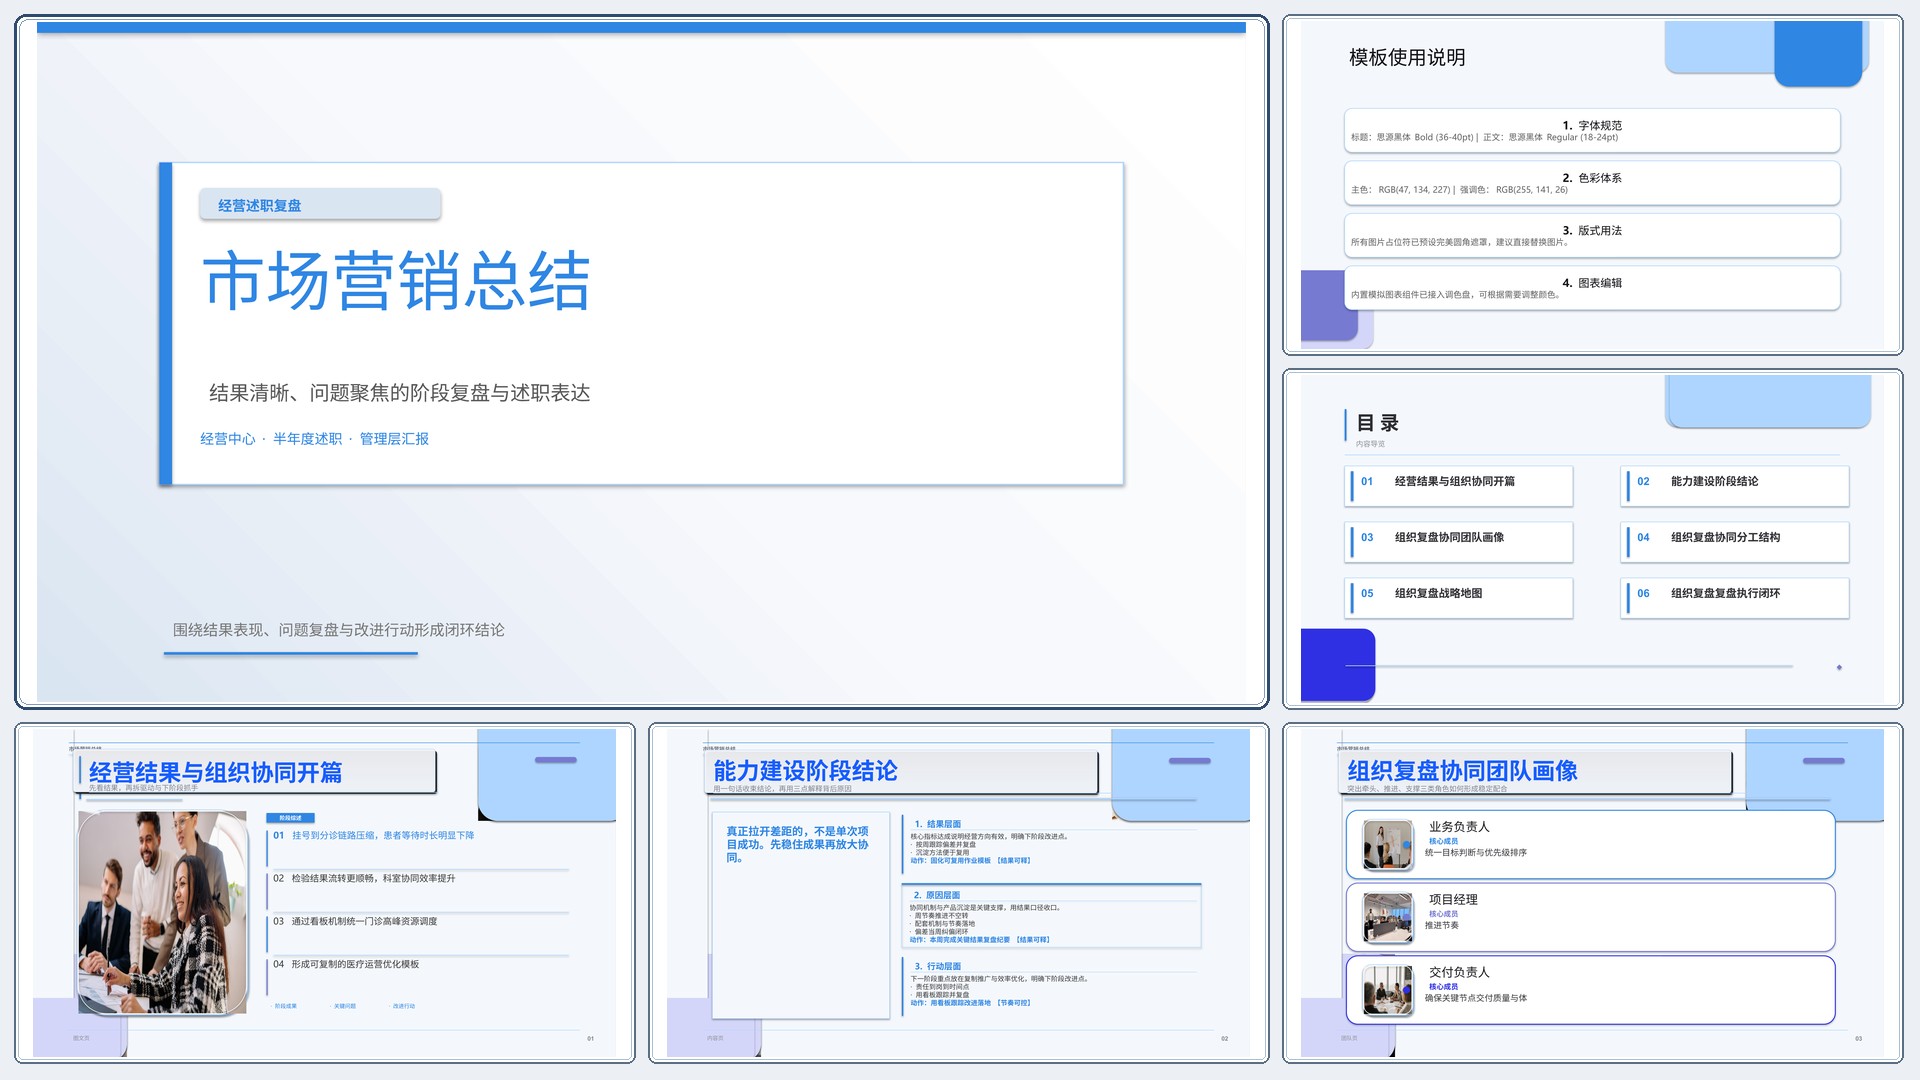Open contents entry 01 经营结果与组织协同开篇
This screenshot has height=1080, width=1920.
[1460, 486]
